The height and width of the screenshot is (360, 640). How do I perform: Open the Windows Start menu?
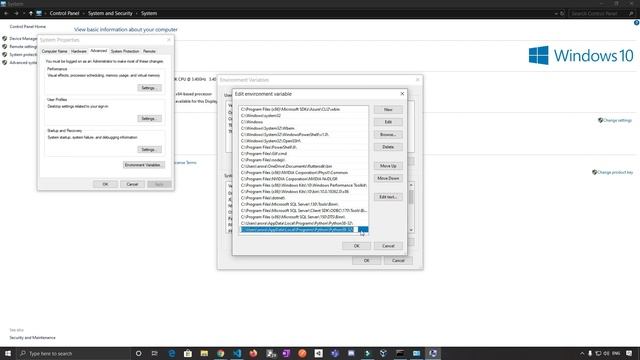(8, 353)
